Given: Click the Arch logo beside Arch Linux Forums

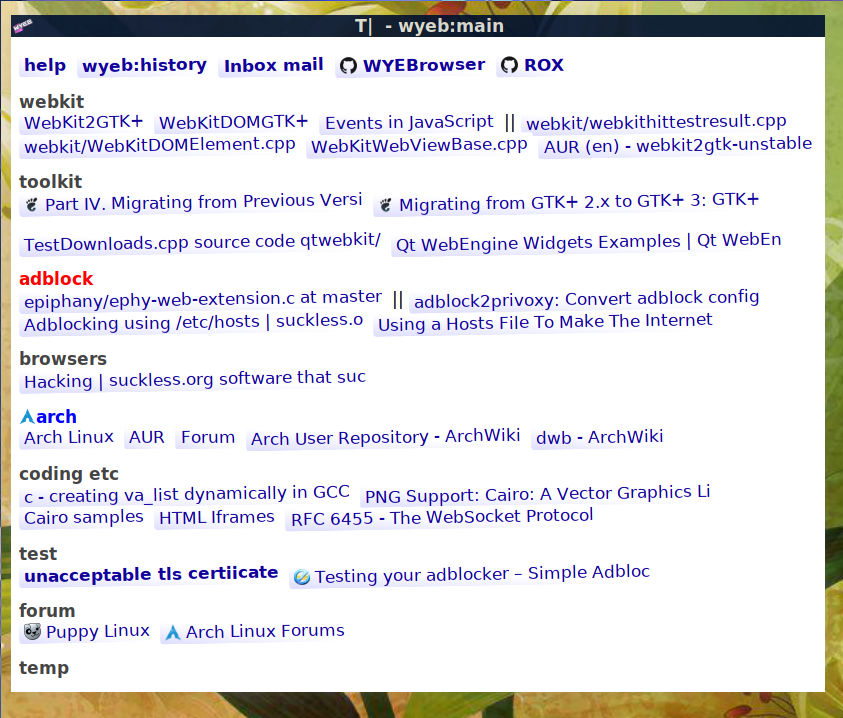Looking at the screenshot, I should 173,632.
